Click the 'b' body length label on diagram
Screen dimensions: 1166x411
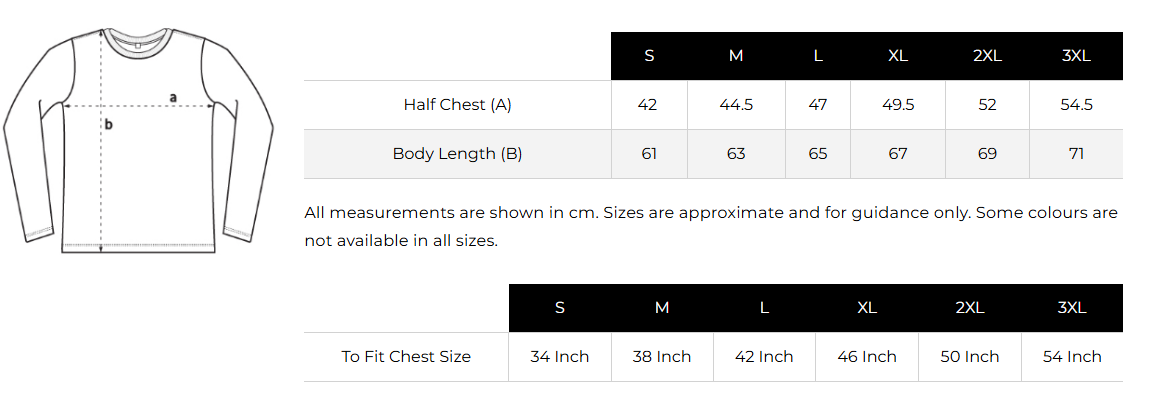coord(109,125)
